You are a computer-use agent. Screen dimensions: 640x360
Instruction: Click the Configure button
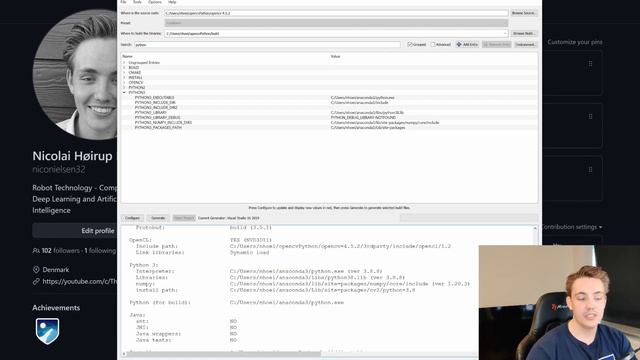pyautogui.click(x=132, y=218)
